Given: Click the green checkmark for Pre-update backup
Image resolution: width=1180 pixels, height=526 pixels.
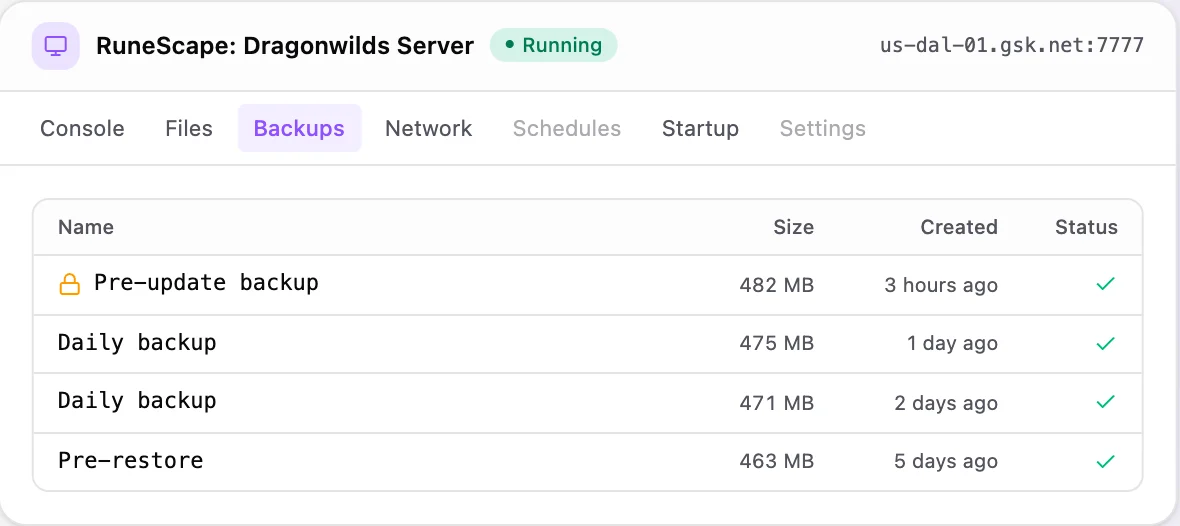Looking at the screenshot, I should [1105, 284].
